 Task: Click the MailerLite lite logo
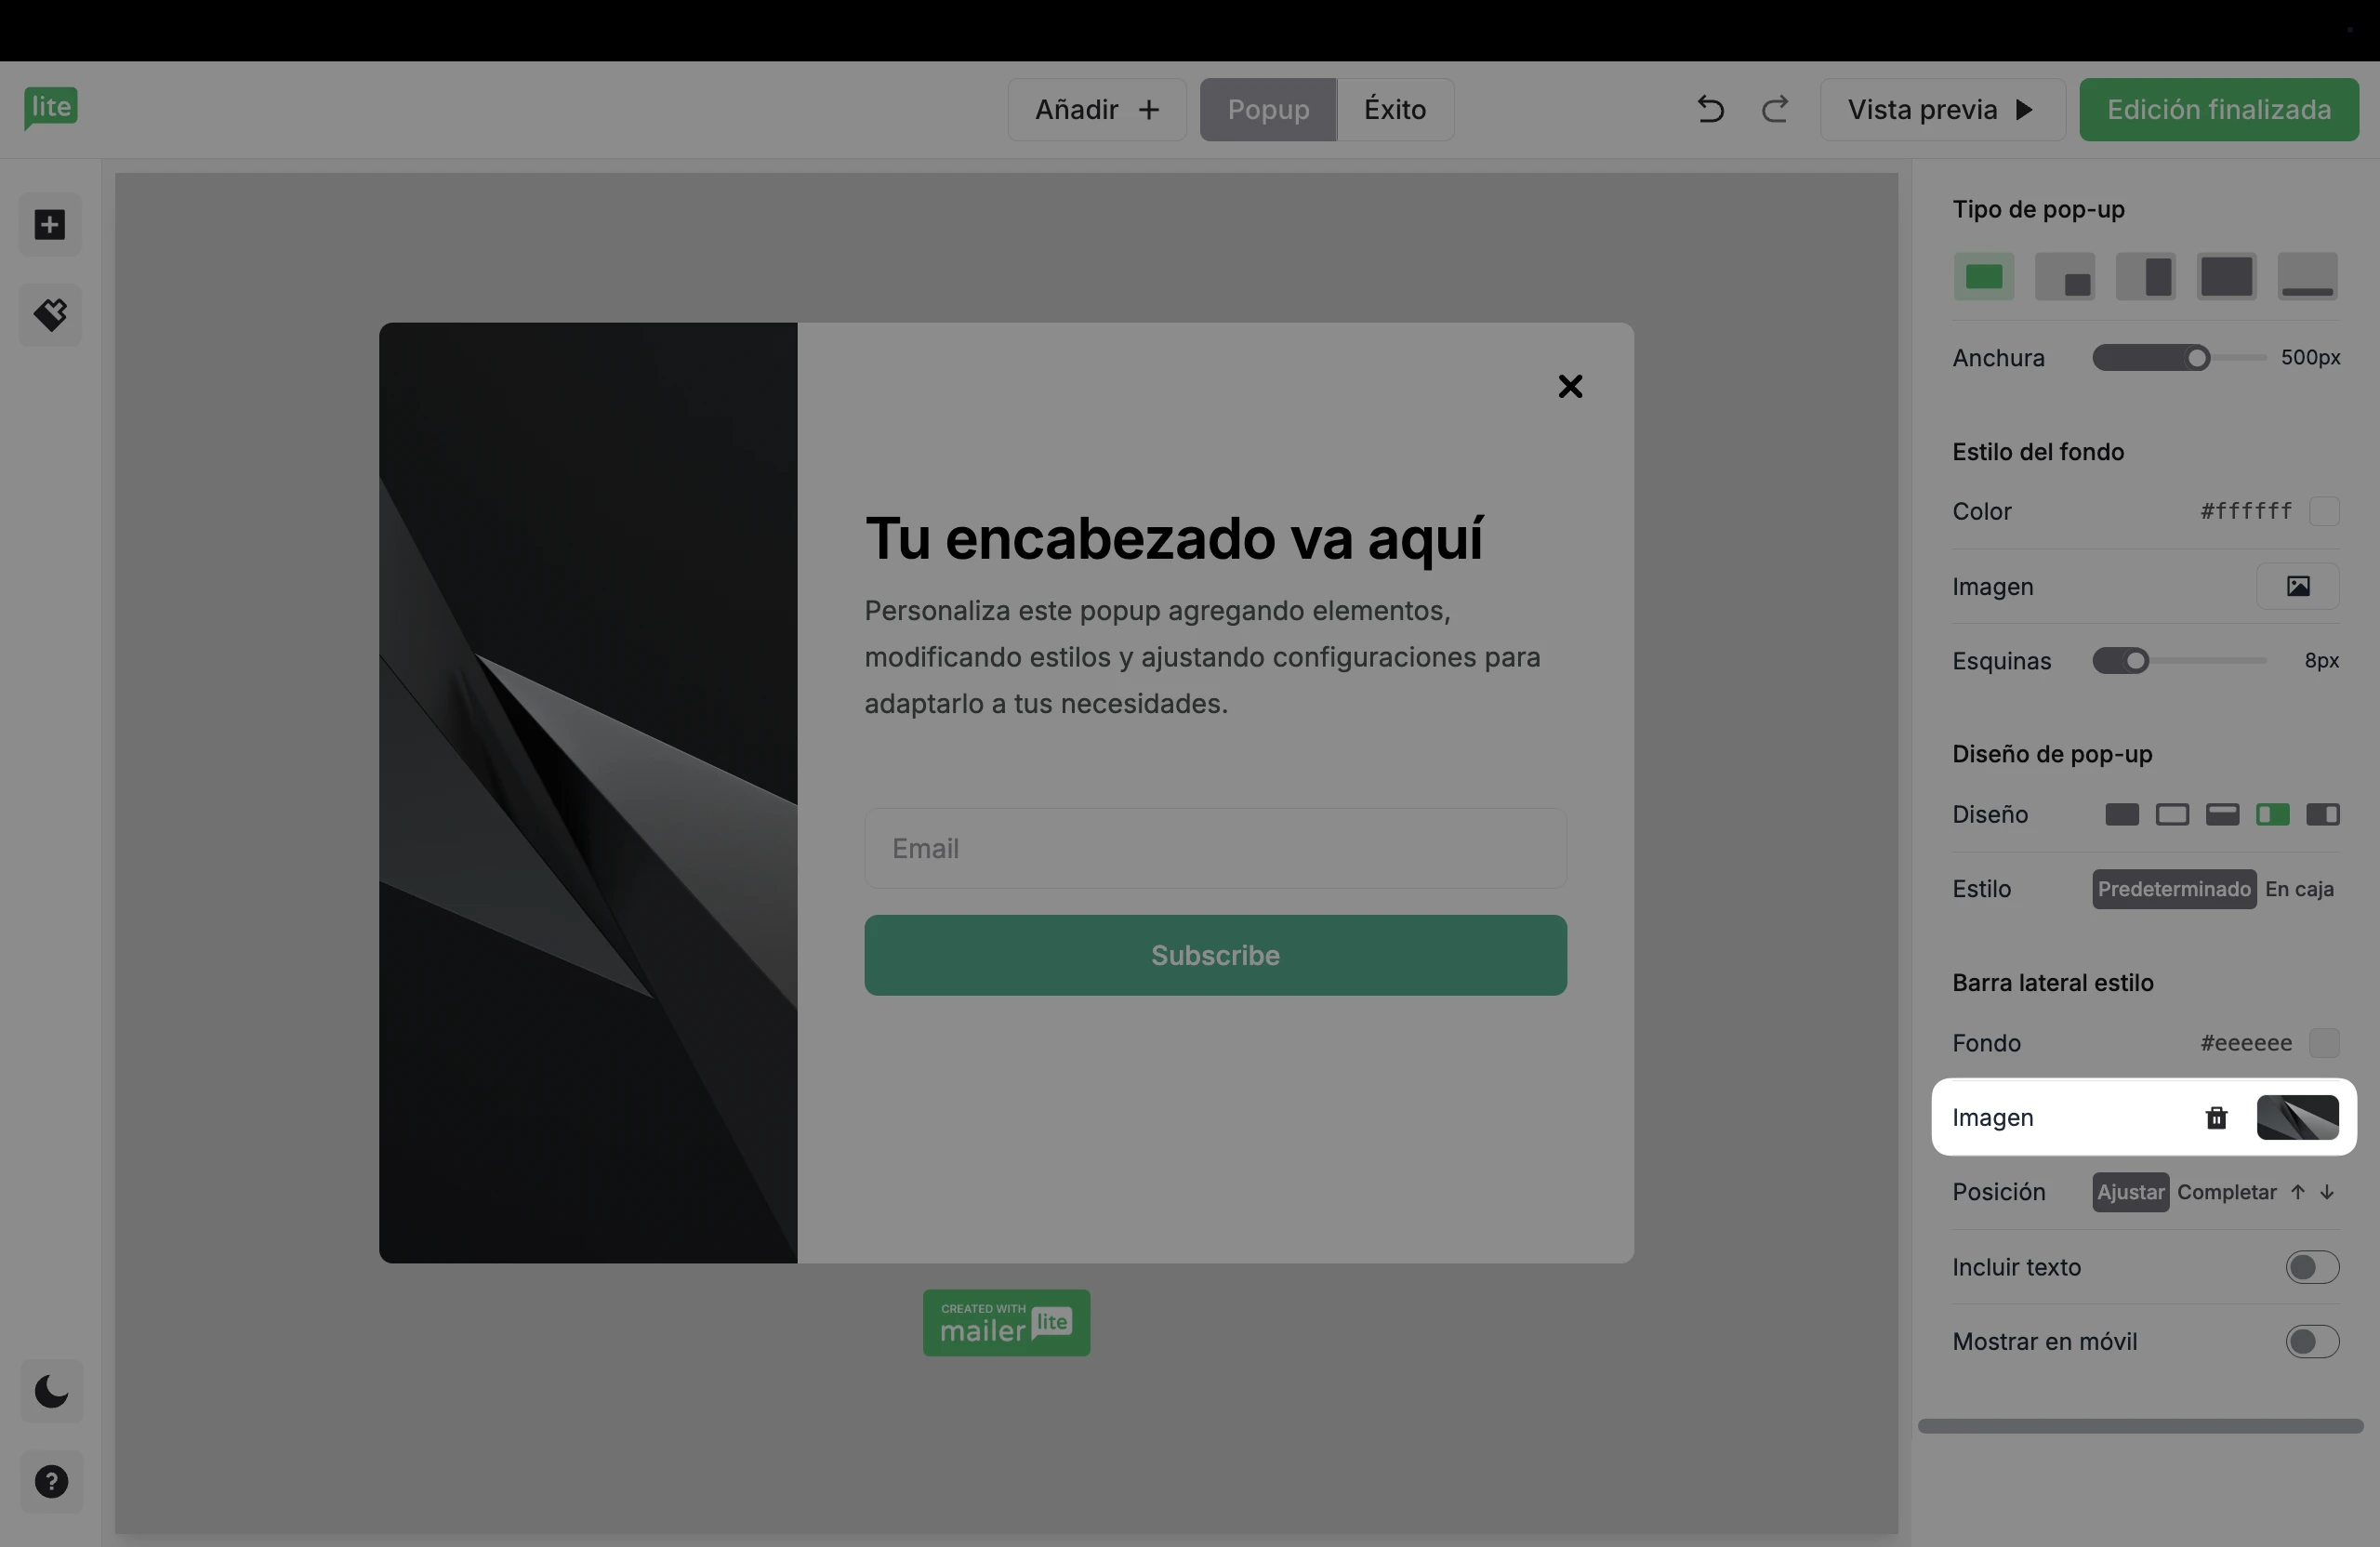(51, 108)
